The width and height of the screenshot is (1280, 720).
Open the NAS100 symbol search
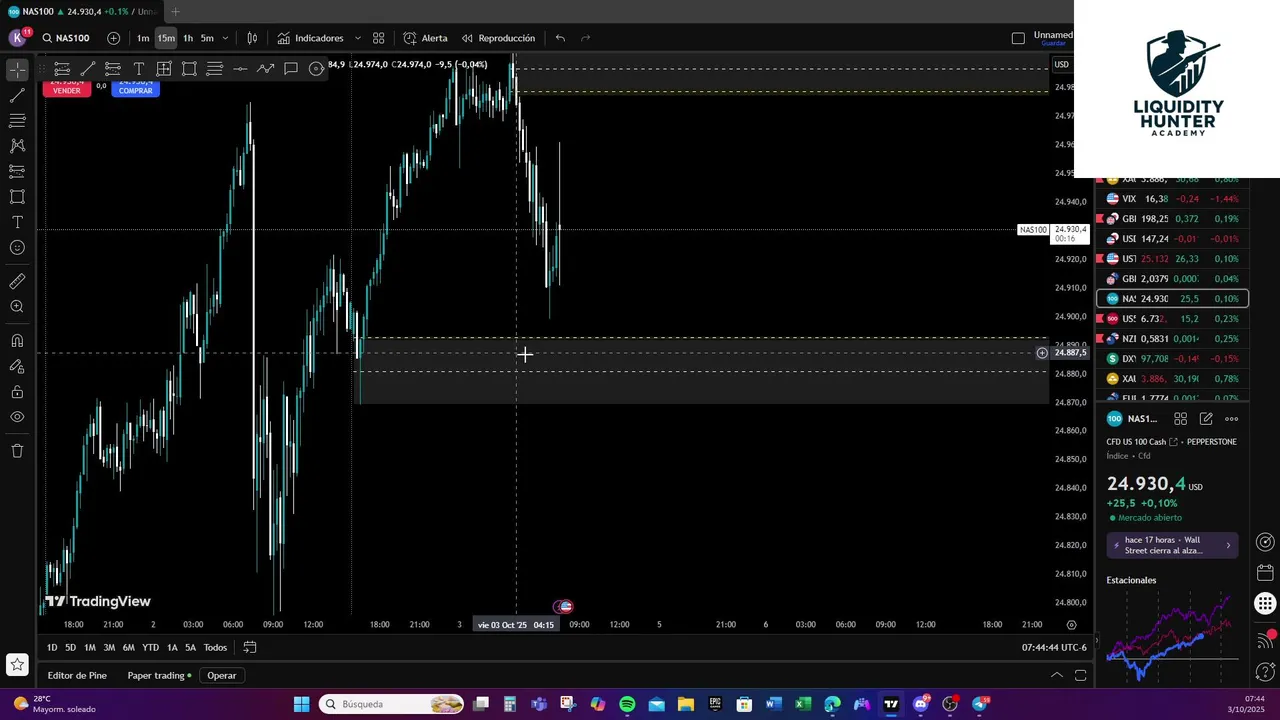(x=66, y=38)
